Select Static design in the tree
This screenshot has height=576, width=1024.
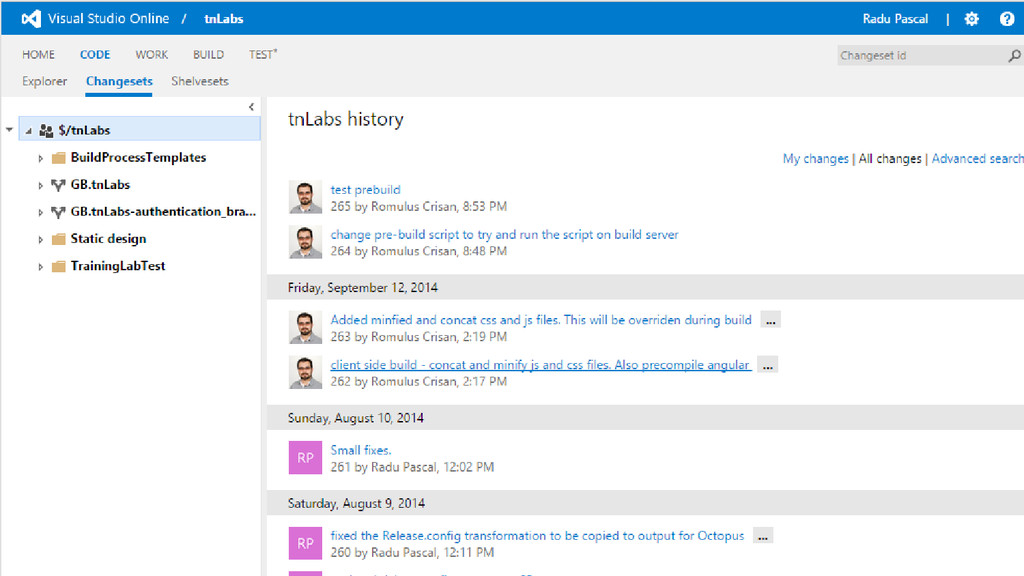(108, 239)
